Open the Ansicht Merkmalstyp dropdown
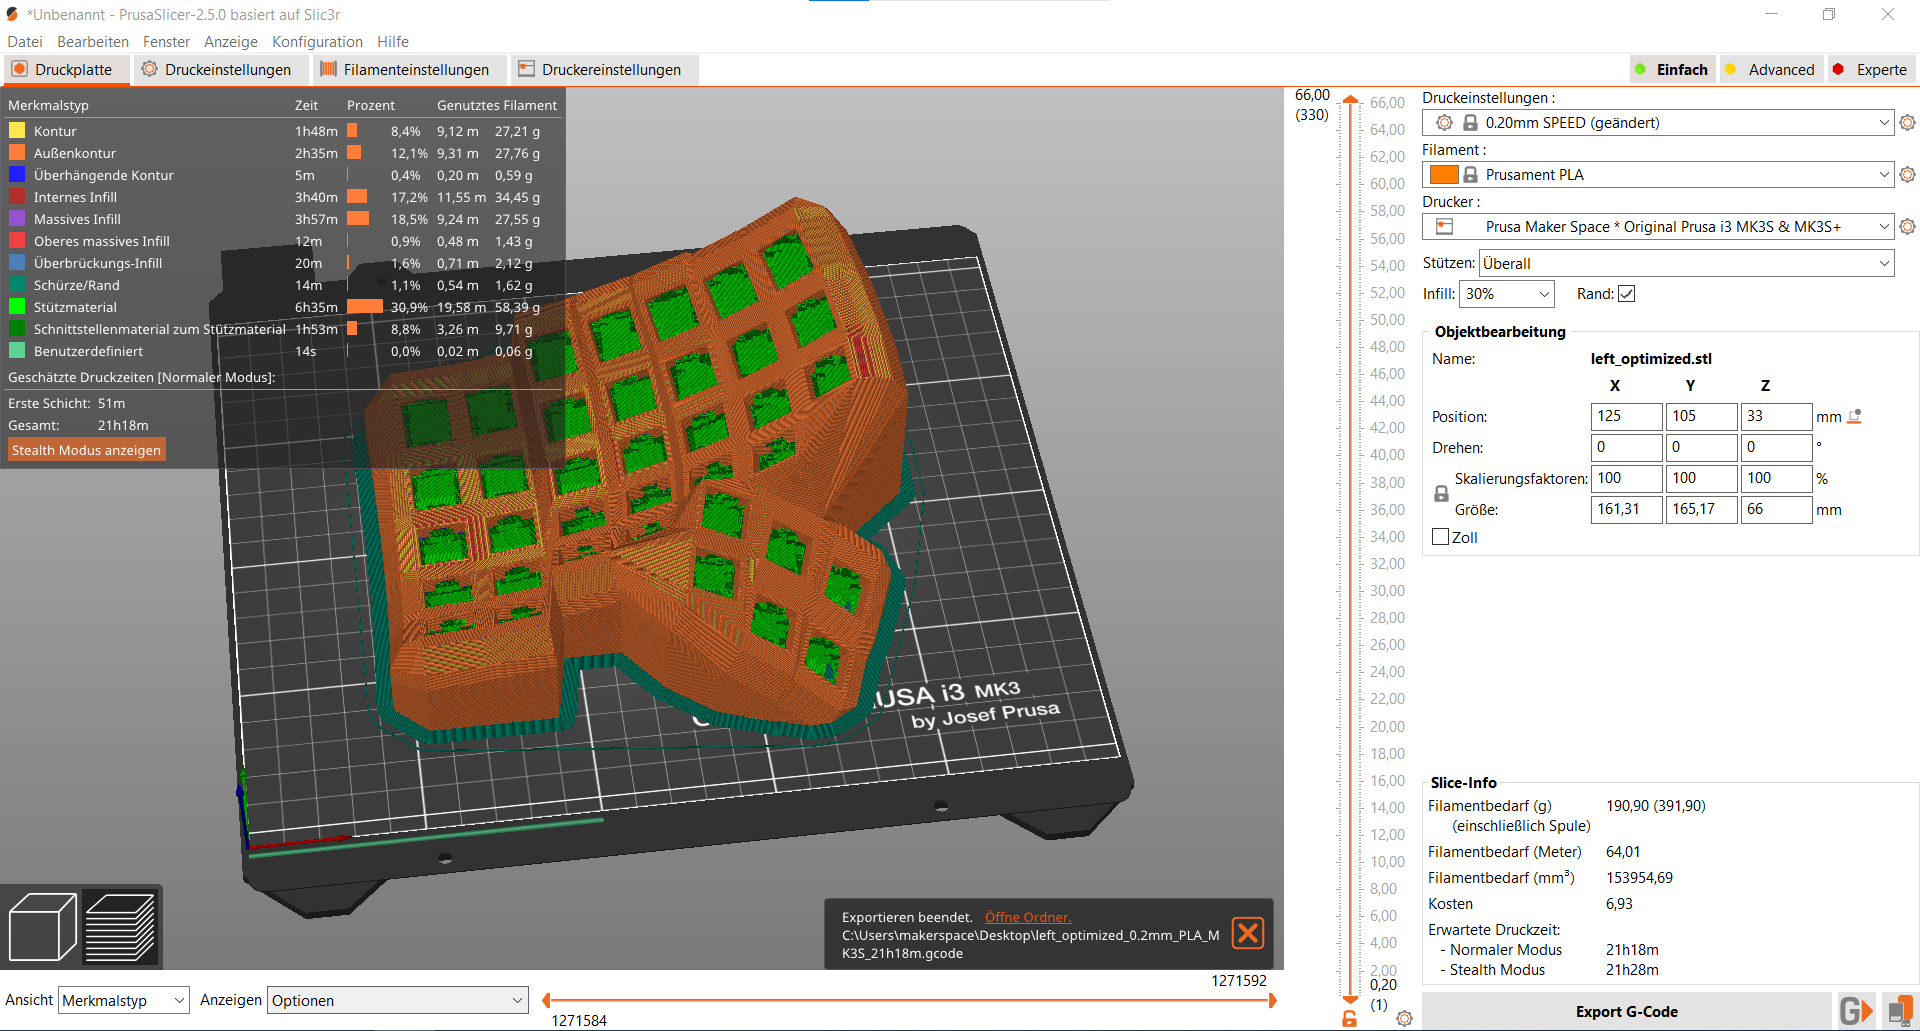Screen dimensions: 1920x1031 click(123, 1000)
